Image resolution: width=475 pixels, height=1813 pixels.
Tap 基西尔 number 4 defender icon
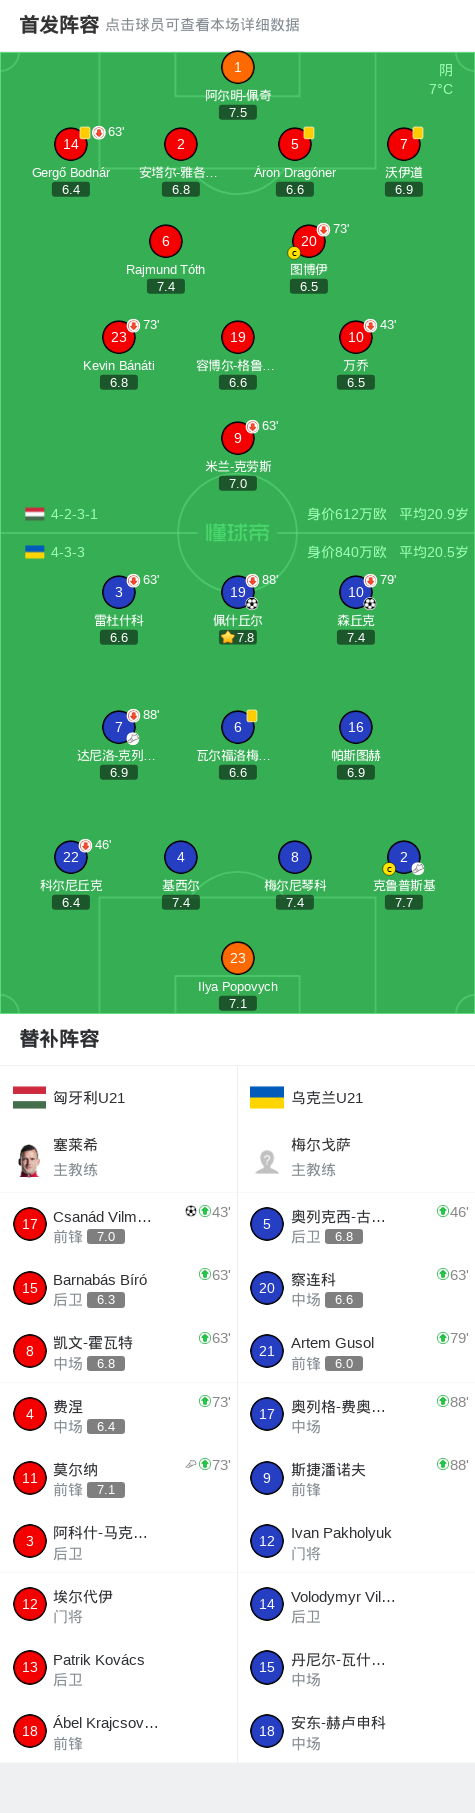click(181, 857)
